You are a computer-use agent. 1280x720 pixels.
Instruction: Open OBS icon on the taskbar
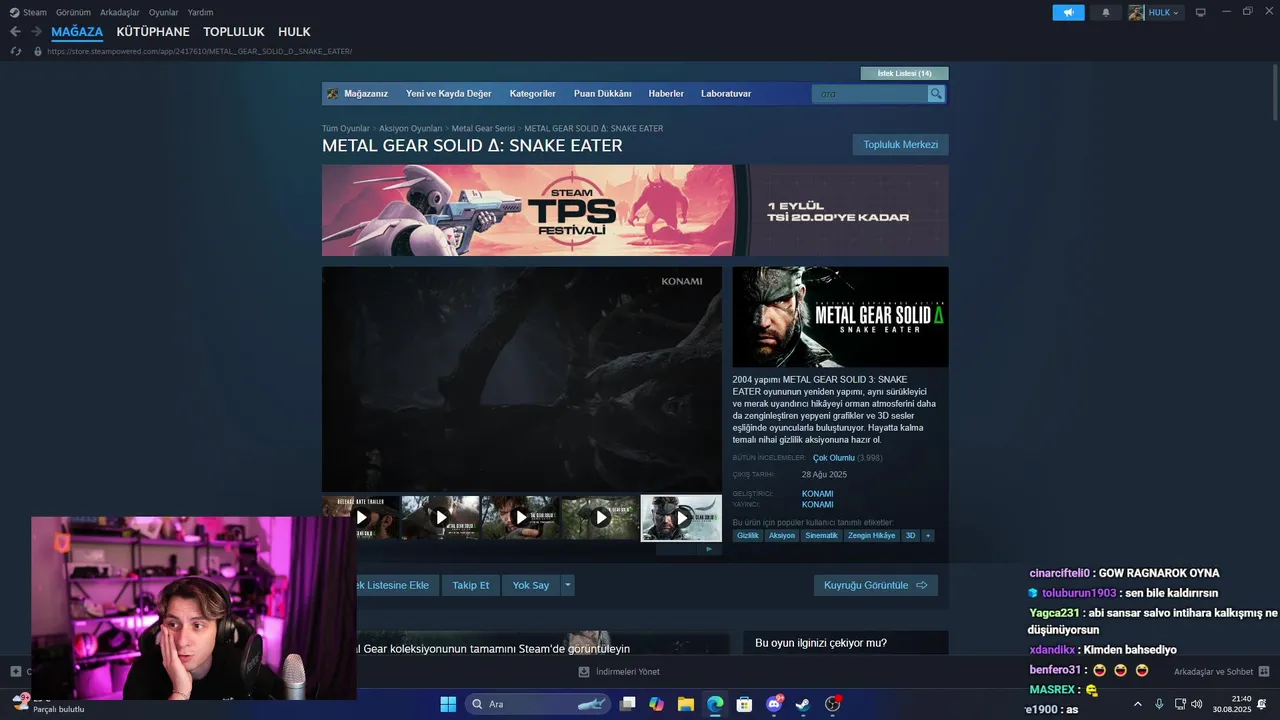(833, 704)
